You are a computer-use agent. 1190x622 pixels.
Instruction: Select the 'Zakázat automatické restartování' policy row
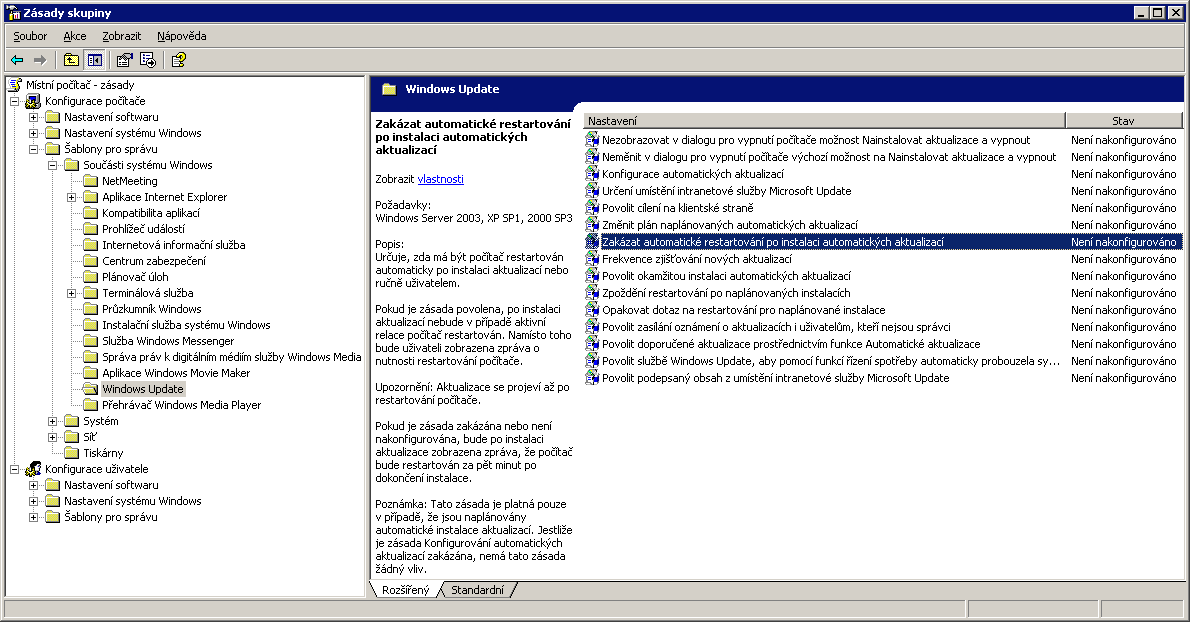coord(883,242)
